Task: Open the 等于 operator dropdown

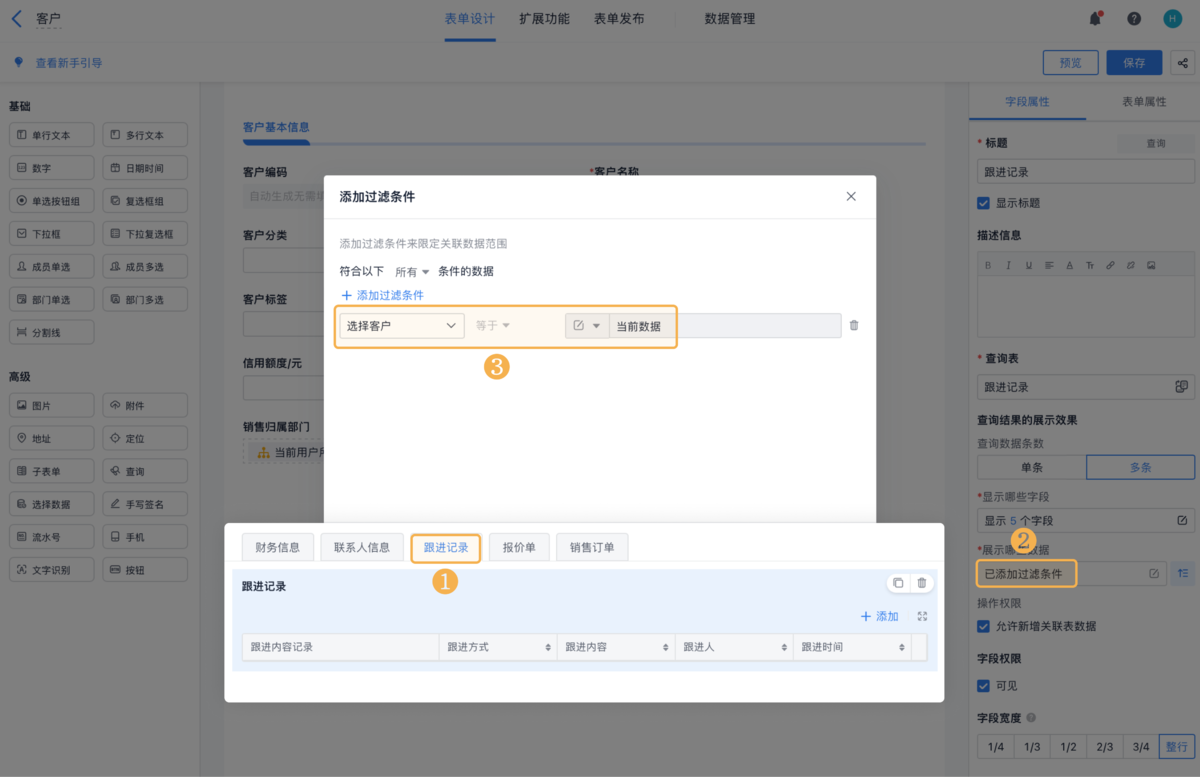Action: click(493, 326)
